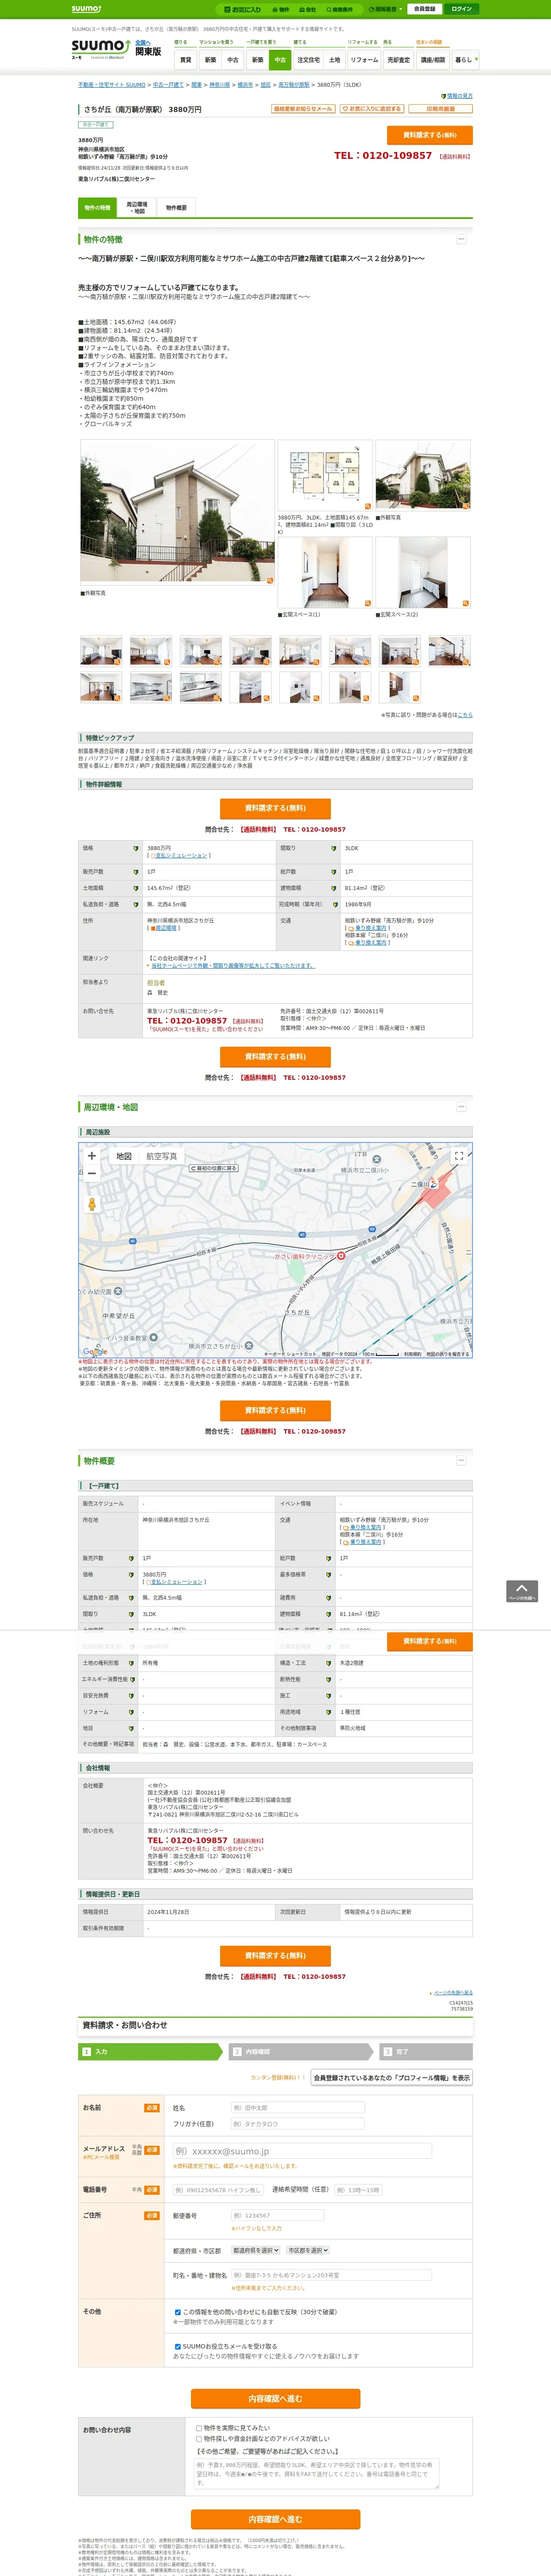Expand the 暮らし navigation dropdown
The image size is (551, 2576).
pyautogui.click(x=466, y=60)
